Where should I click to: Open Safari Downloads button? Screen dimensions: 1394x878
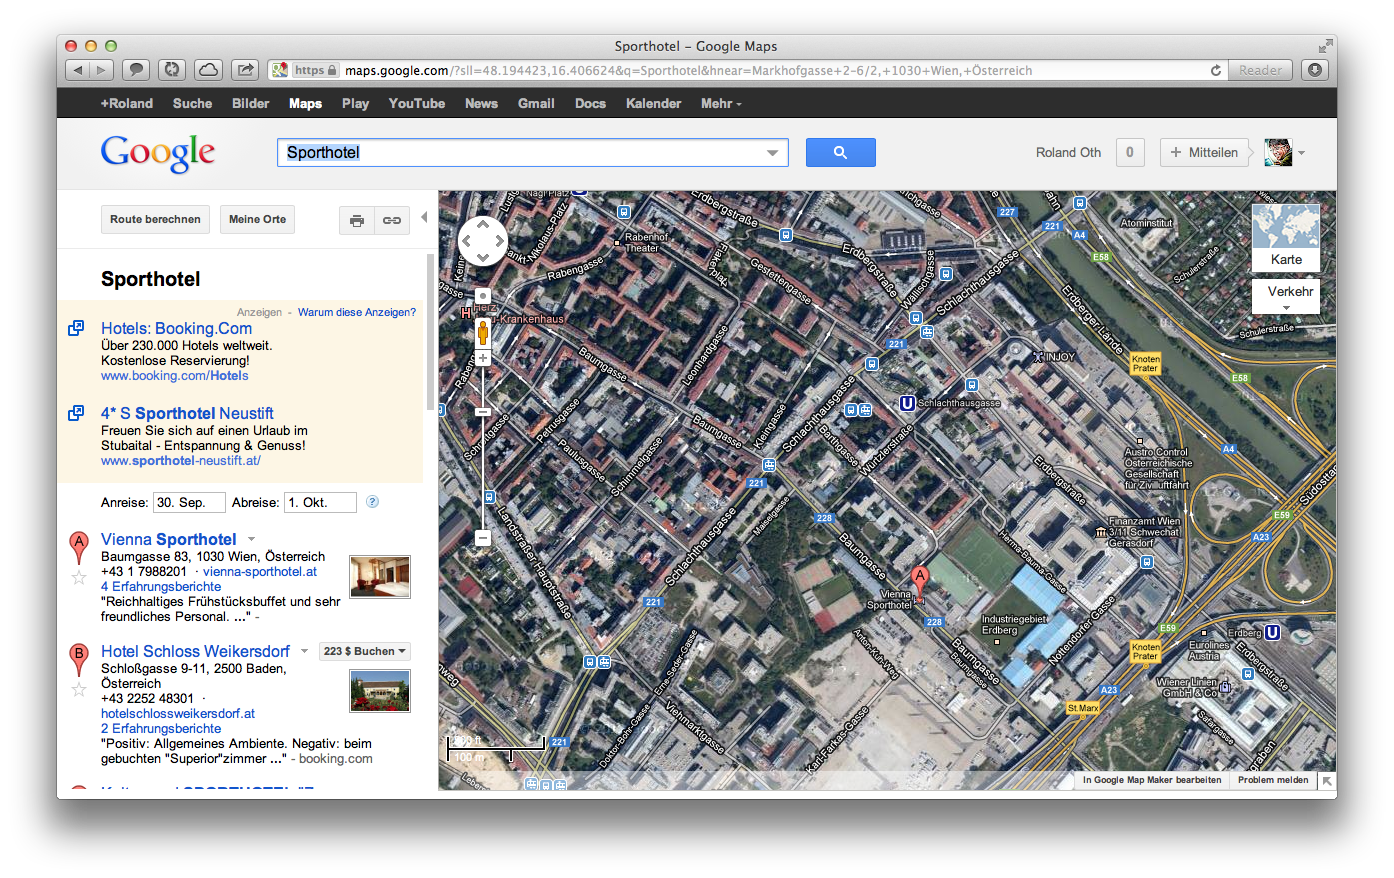(1315, 70)
